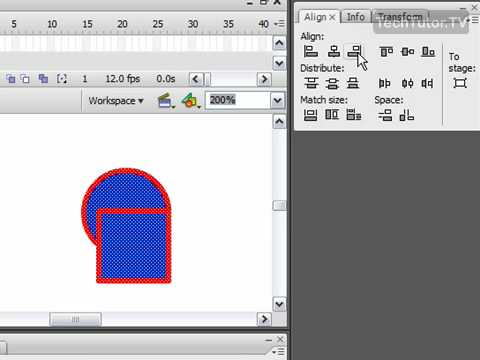Open the Edit Symbols picker

191,101
